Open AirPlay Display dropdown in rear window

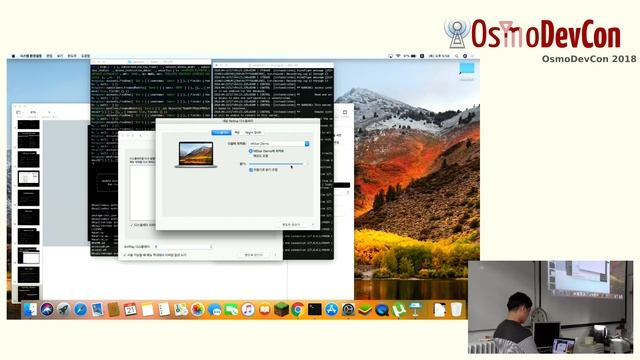pyautogui.click(x=183, y=247)
